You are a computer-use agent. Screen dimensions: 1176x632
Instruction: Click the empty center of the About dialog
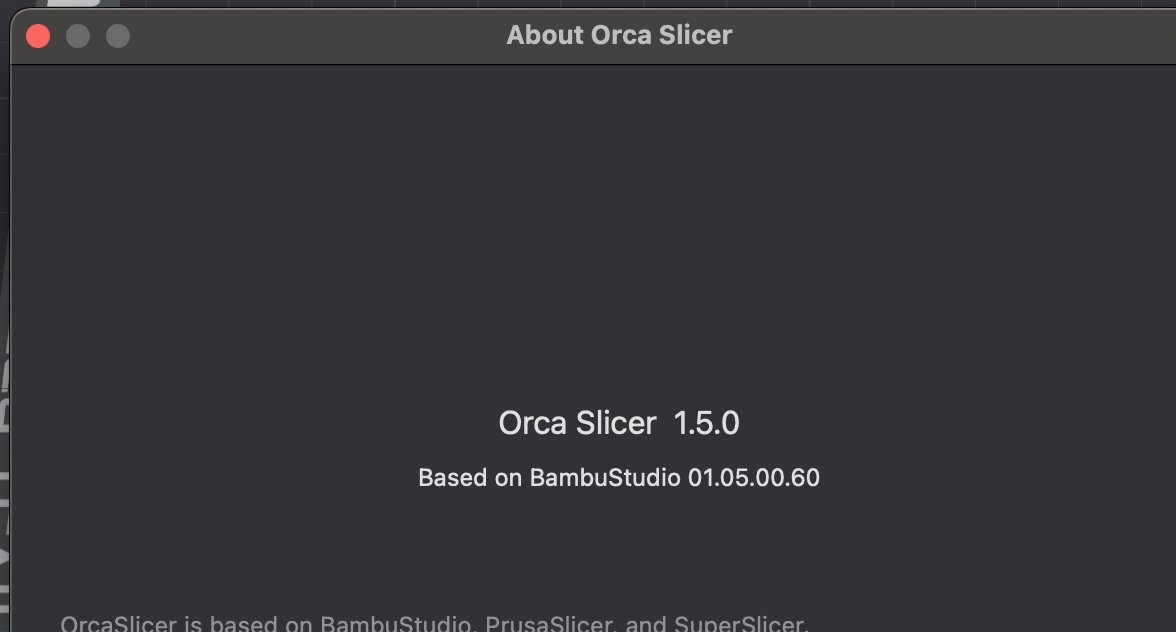tap(600, 250)
